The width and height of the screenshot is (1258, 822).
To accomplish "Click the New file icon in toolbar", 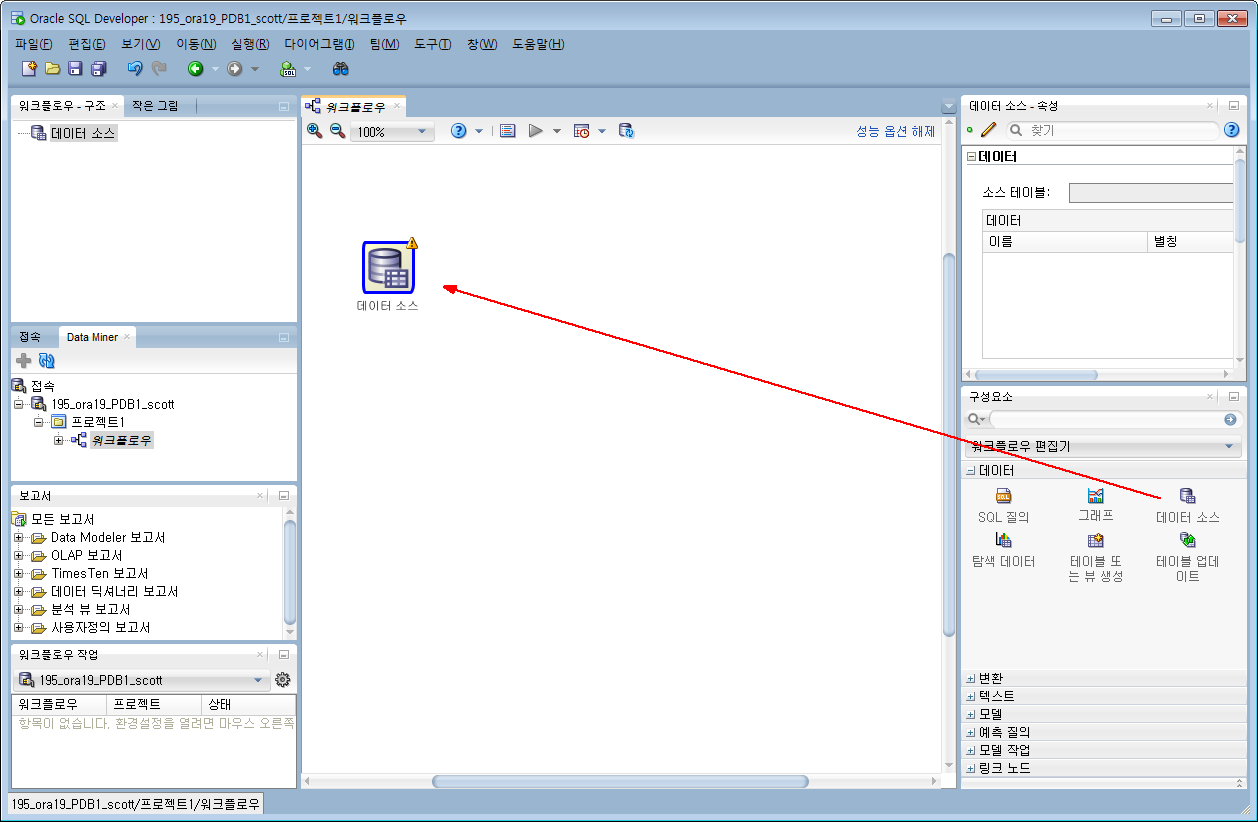I will tap(30, 69).
